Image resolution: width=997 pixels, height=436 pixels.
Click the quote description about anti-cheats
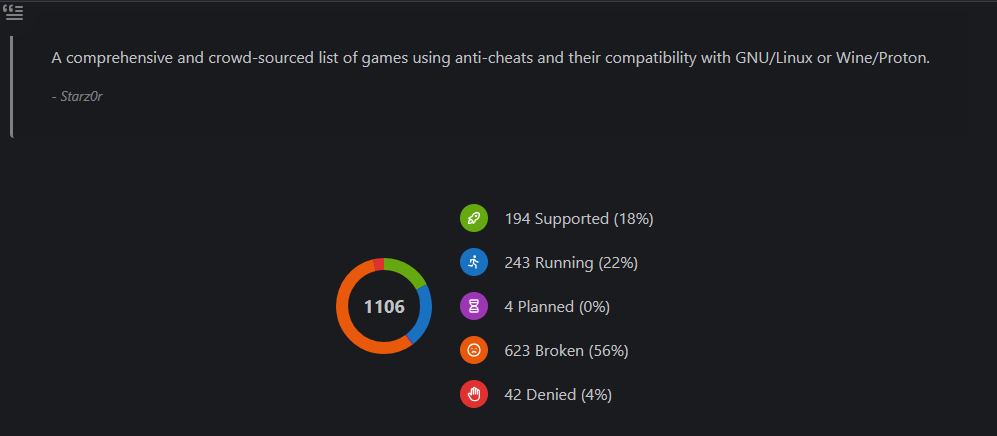coord(491,58)
